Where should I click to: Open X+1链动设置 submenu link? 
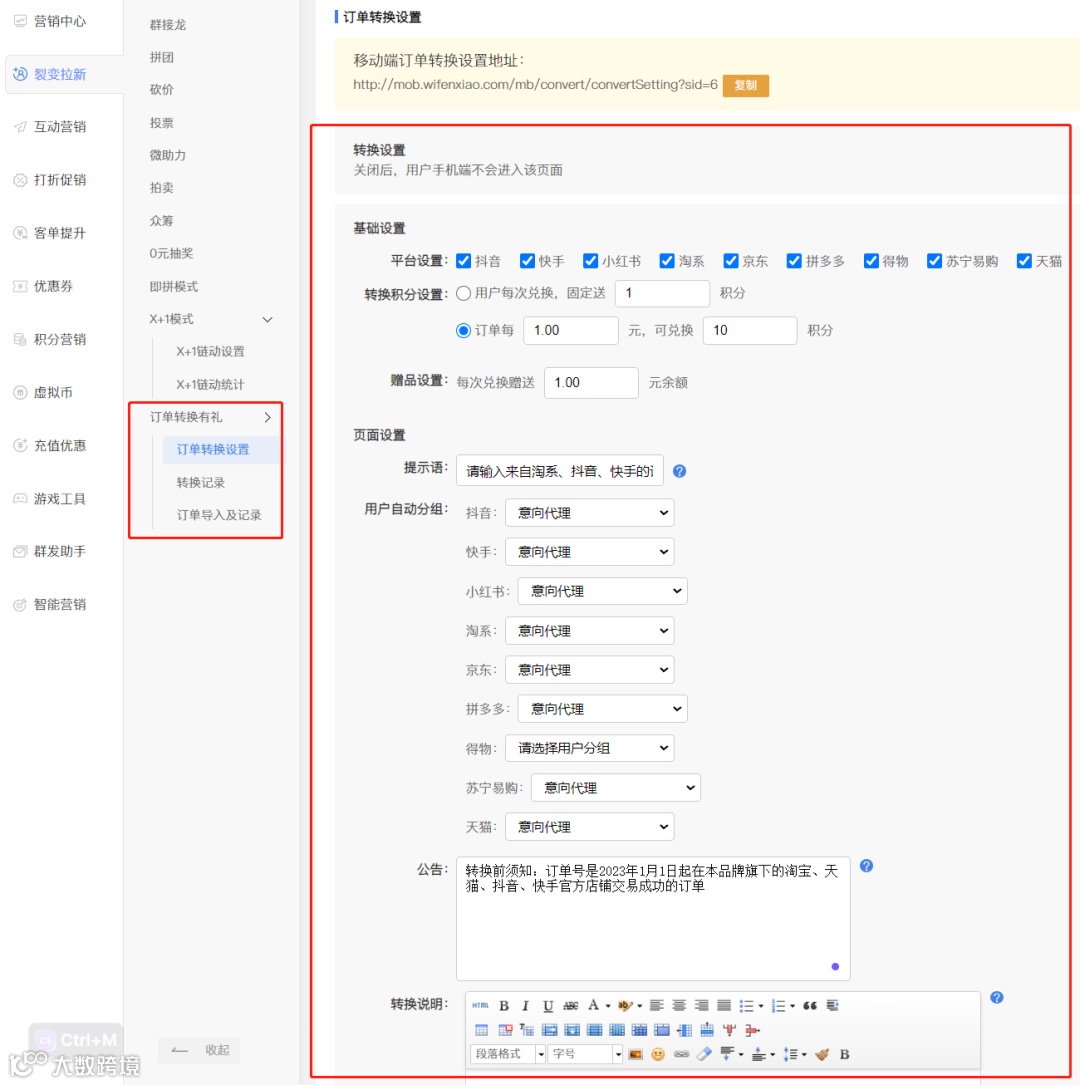pos(210,352)
